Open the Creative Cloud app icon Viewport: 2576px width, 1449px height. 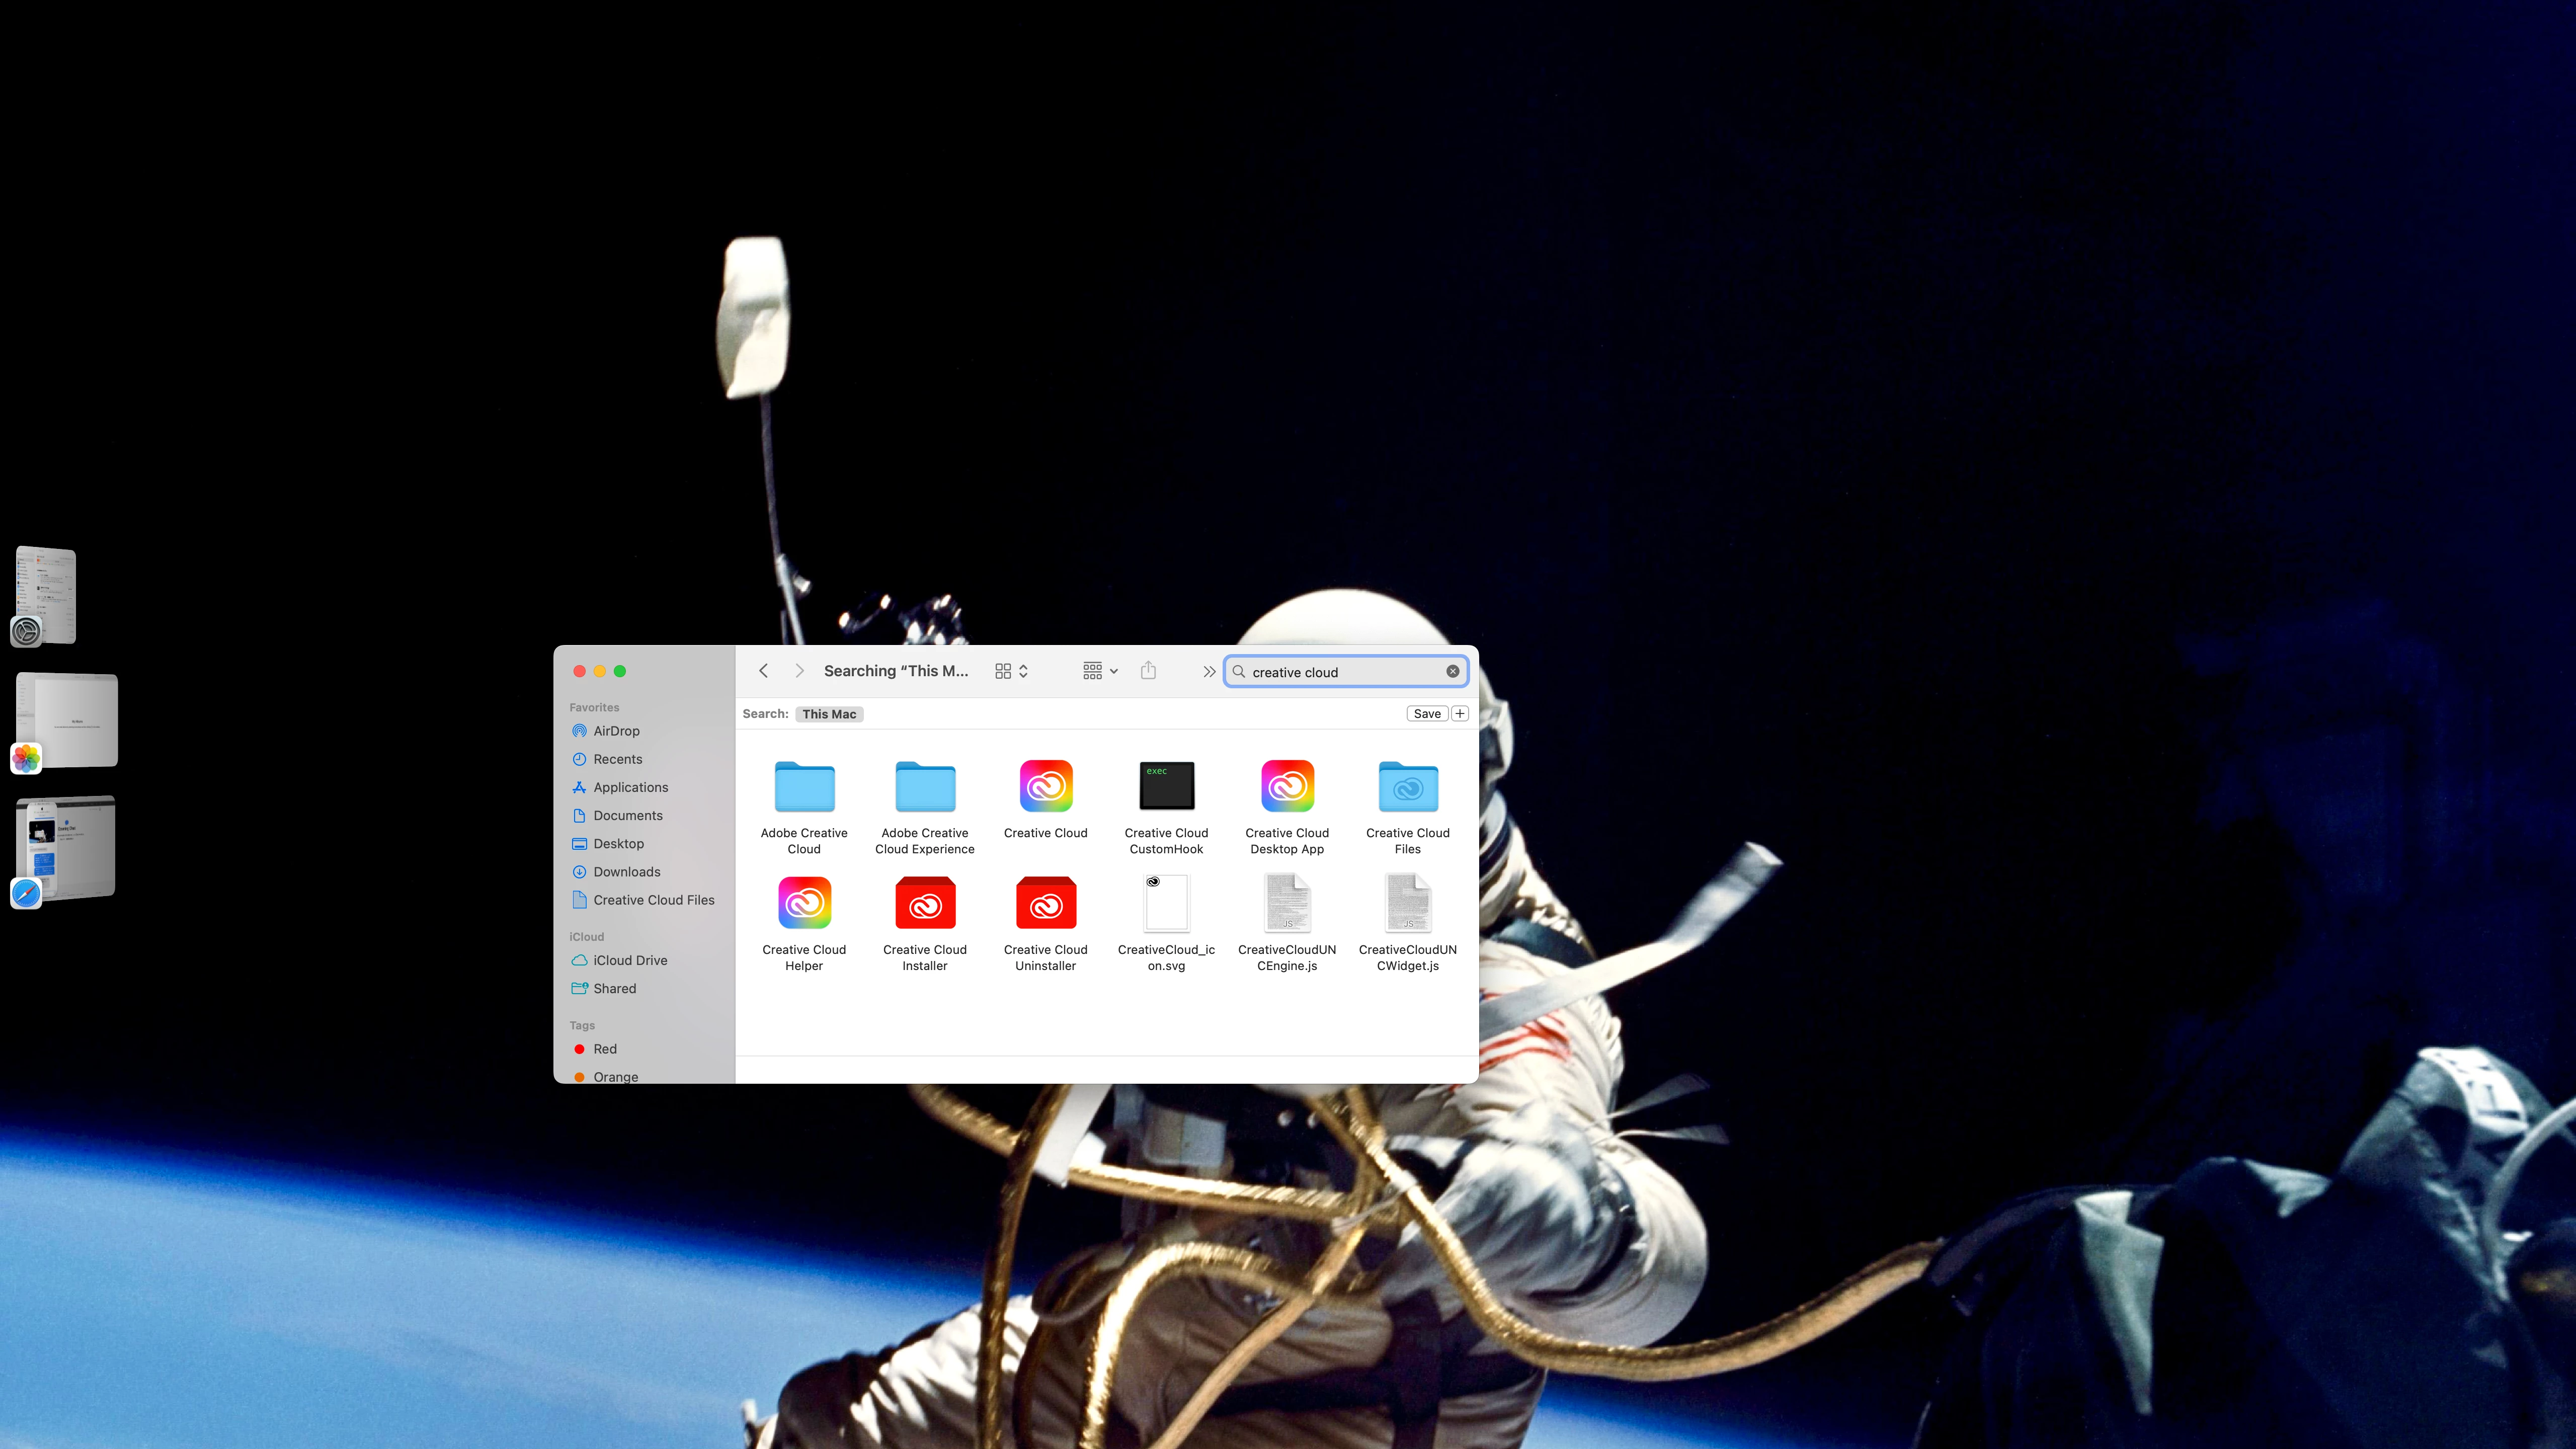coord(1045,787)
